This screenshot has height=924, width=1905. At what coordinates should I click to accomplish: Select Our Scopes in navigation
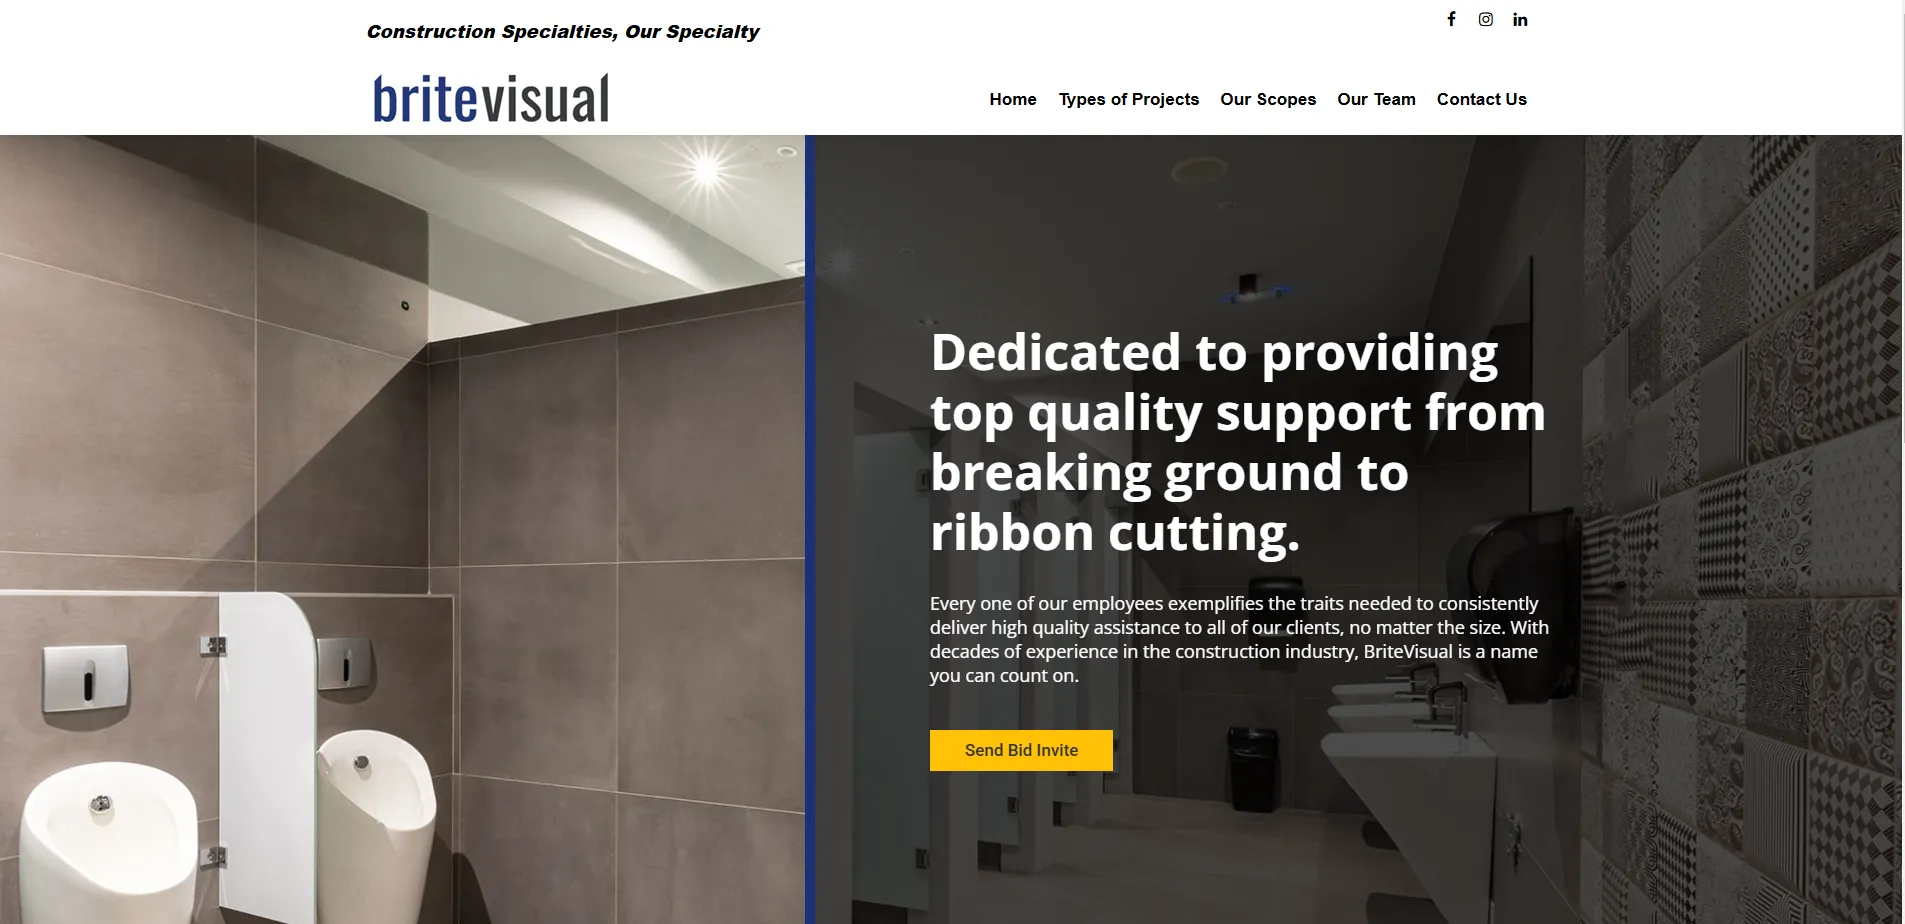click(1268, 99)
